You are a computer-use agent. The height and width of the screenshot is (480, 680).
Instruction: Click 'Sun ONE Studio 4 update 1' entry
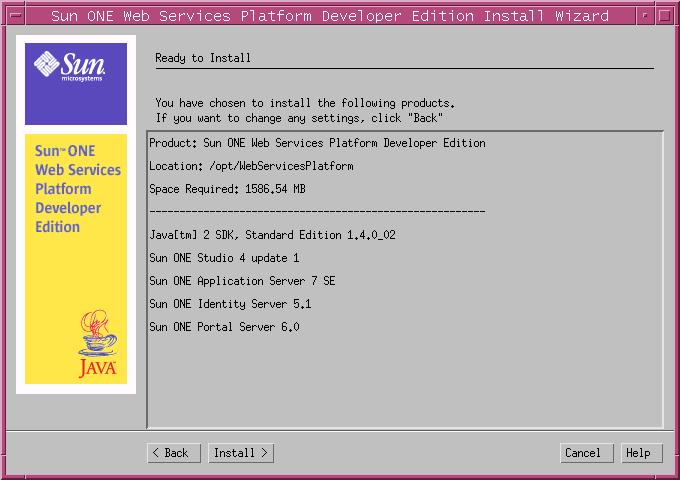(224, 258)
